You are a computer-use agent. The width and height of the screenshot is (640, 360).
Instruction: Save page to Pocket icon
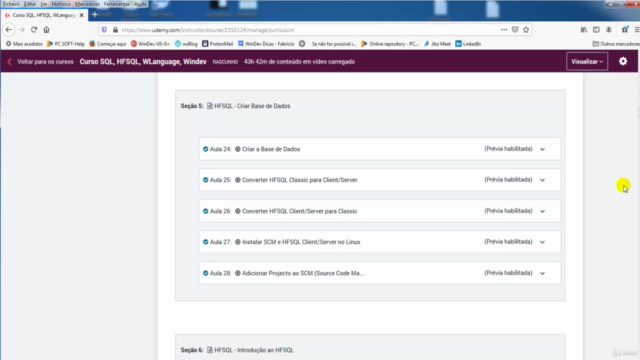[515, 30]
